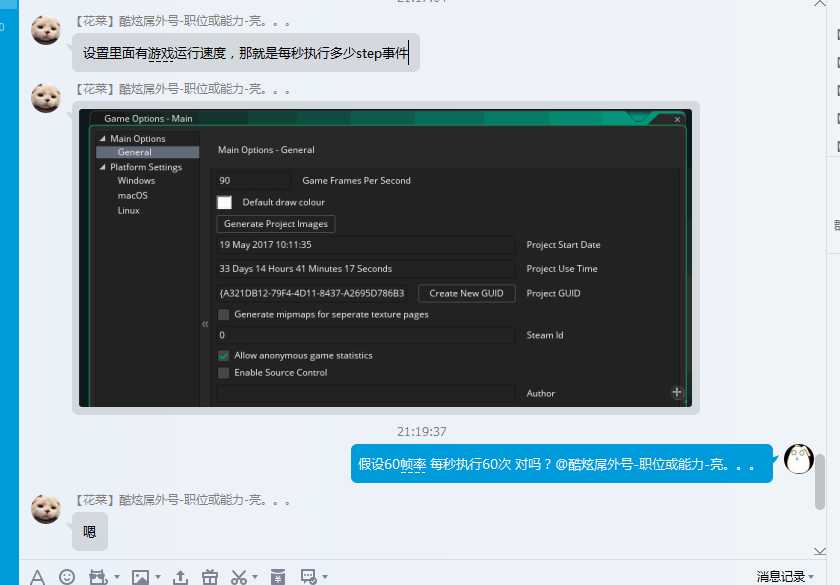Open 消息记录 message history
The image size is (840, 585).
(781, 576)
